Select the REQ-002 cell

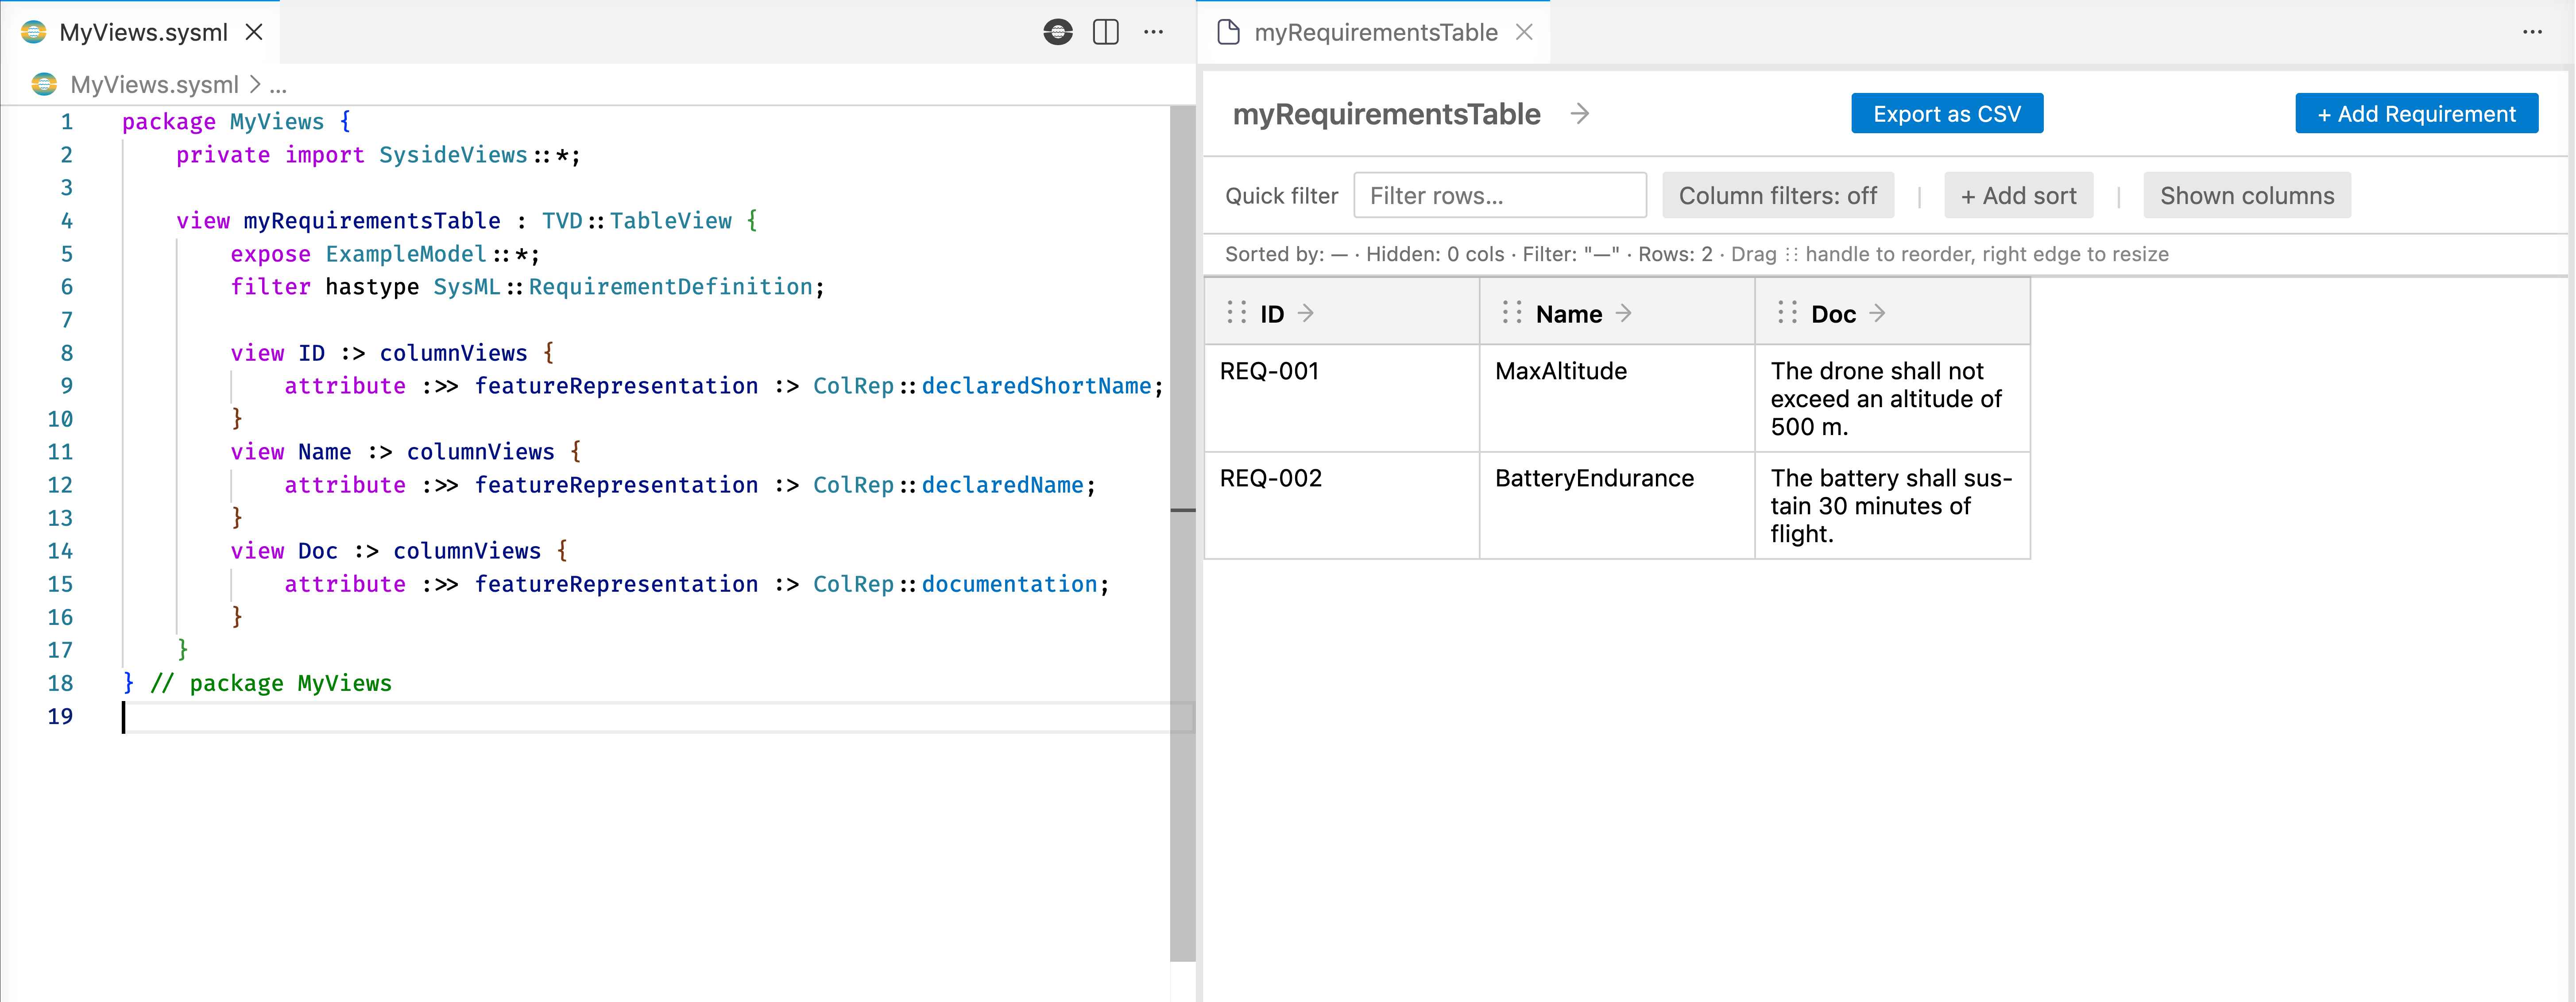click(1341, 505)
